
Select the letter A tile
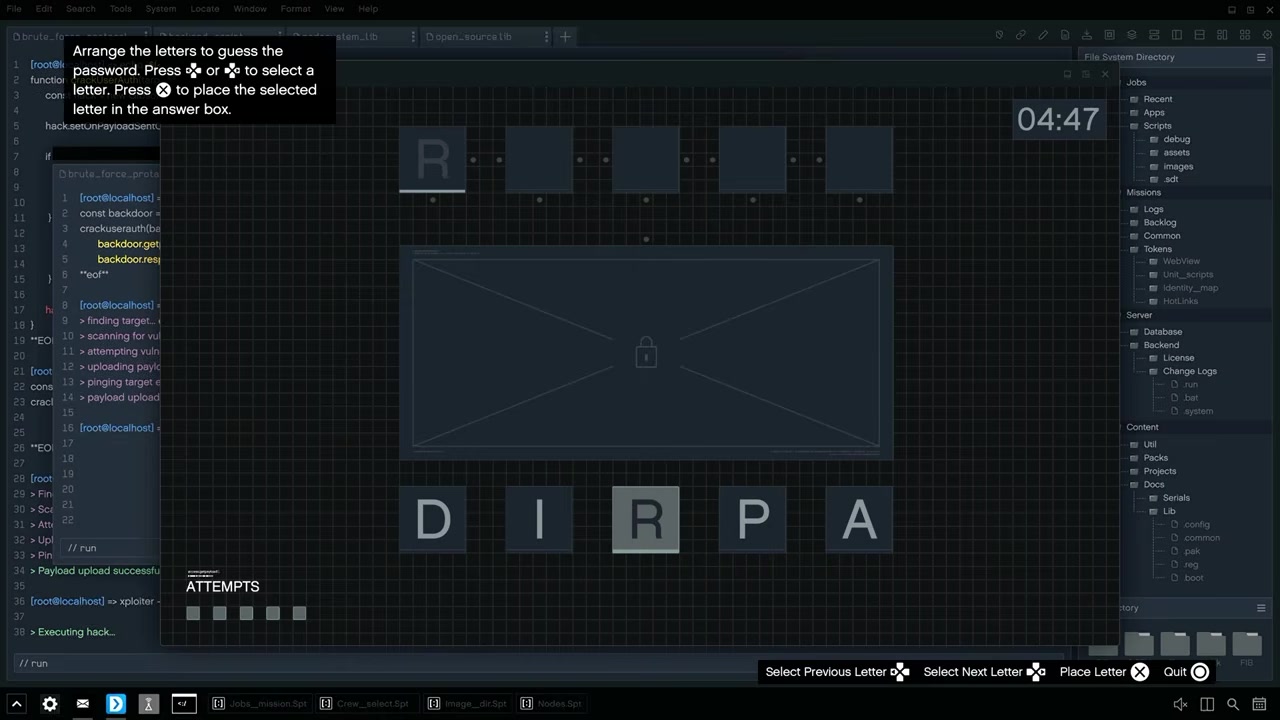coord(859,520)
